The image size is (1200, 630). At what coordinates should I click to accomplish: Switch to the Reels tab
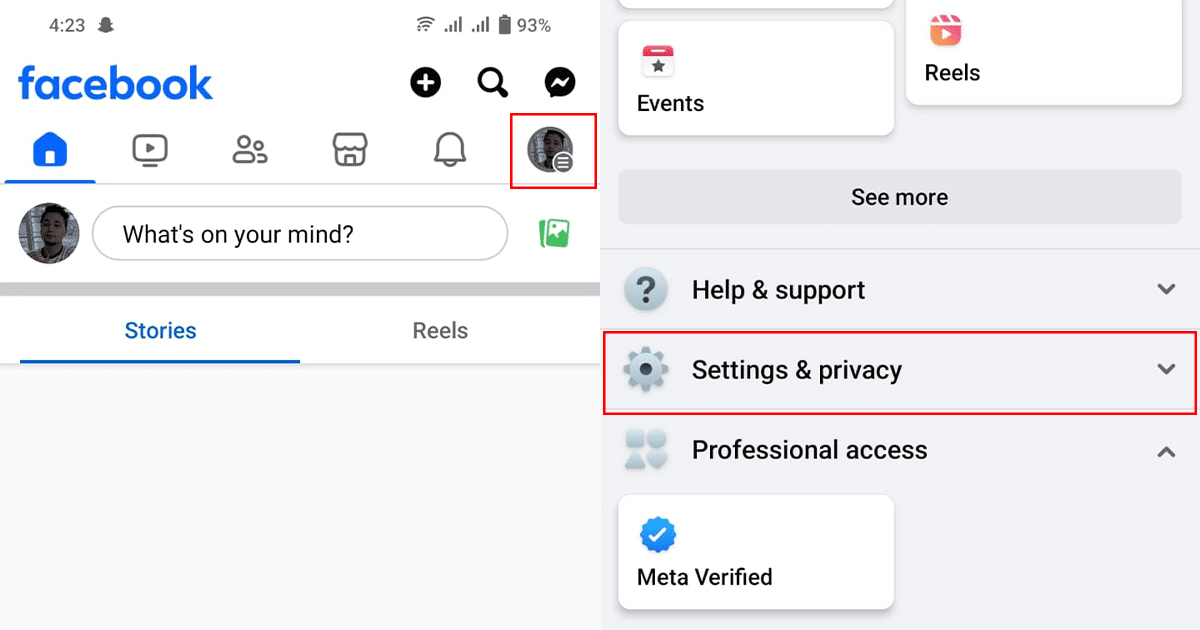pyautogui.click(x=440, y=331)
